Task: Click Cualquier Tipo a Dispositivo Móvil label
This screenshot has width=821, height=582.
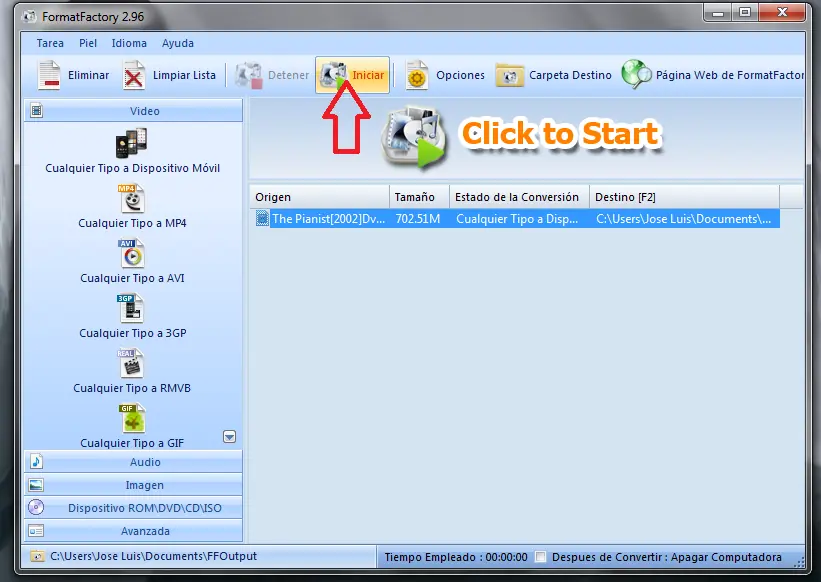Action: 132,168
